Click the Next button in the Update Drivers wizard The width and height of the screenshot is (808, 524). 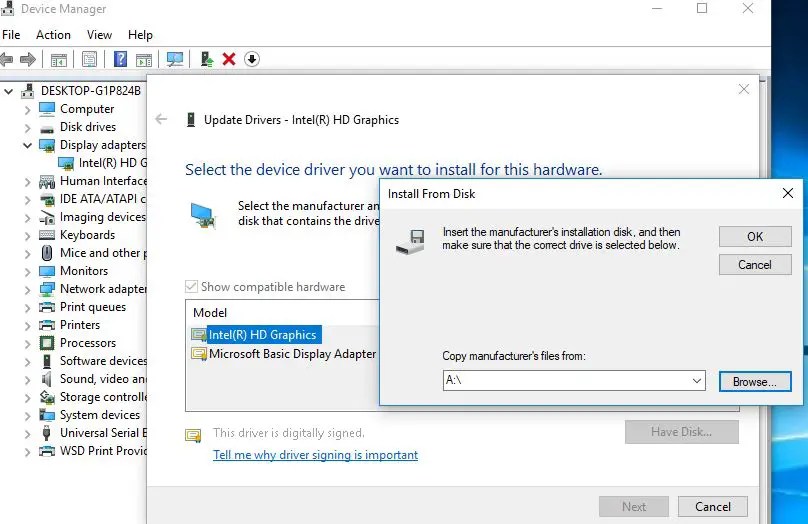tap(634, 506)
